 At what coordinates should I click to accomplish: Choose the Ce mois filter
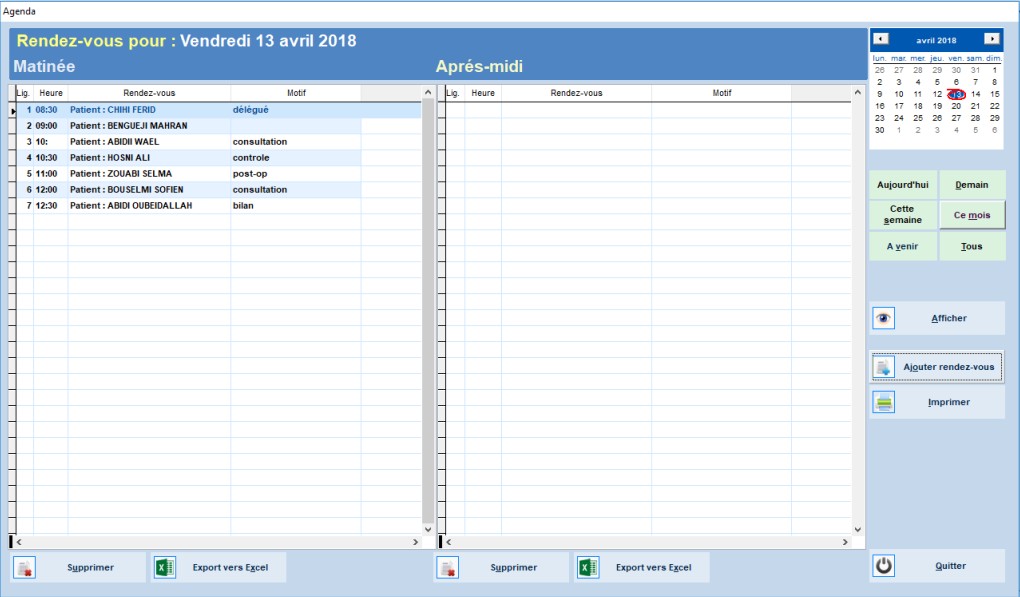pyautogui.click(x=971, y=215)
